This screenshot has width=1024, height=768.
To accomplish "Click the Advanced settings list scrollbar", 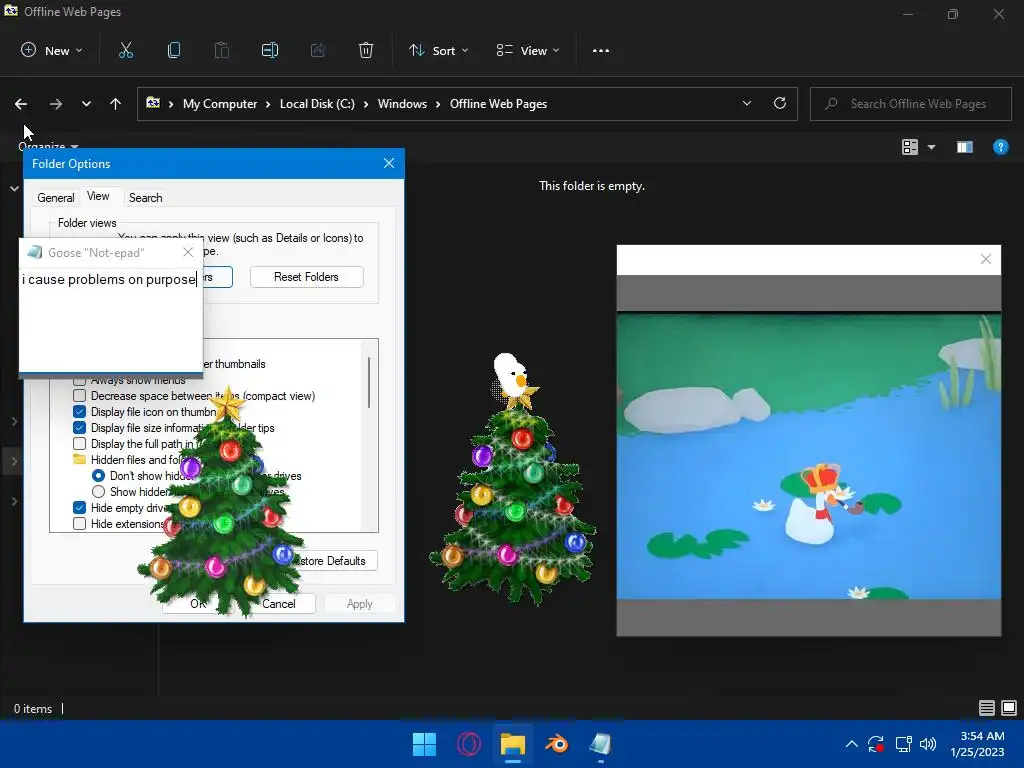I will pyautogui.click(x=370, y=382).
